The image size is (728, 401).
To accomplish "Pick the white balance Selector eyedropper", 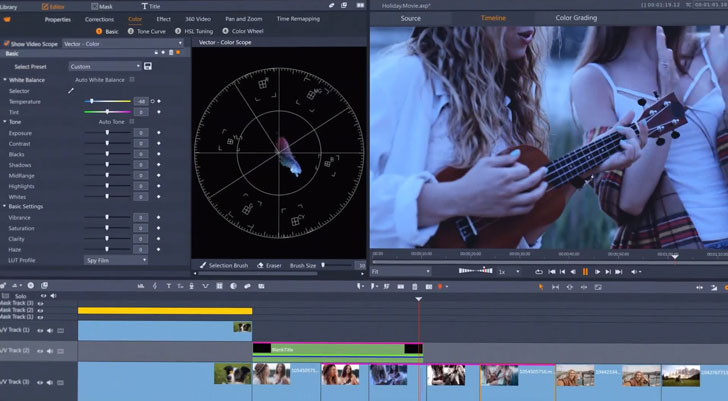I will click(71, 91).
